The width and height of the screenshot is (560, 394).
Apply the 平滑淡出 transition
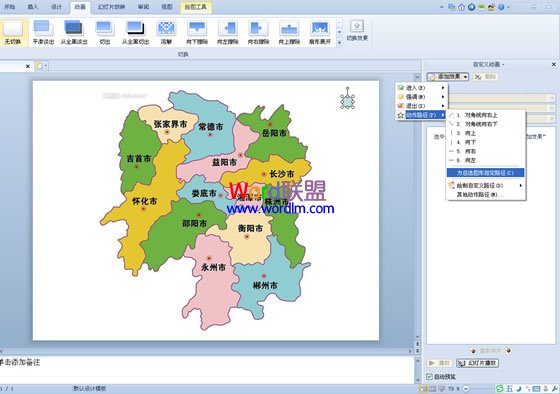pyautogui.click(x=43, y=33)
